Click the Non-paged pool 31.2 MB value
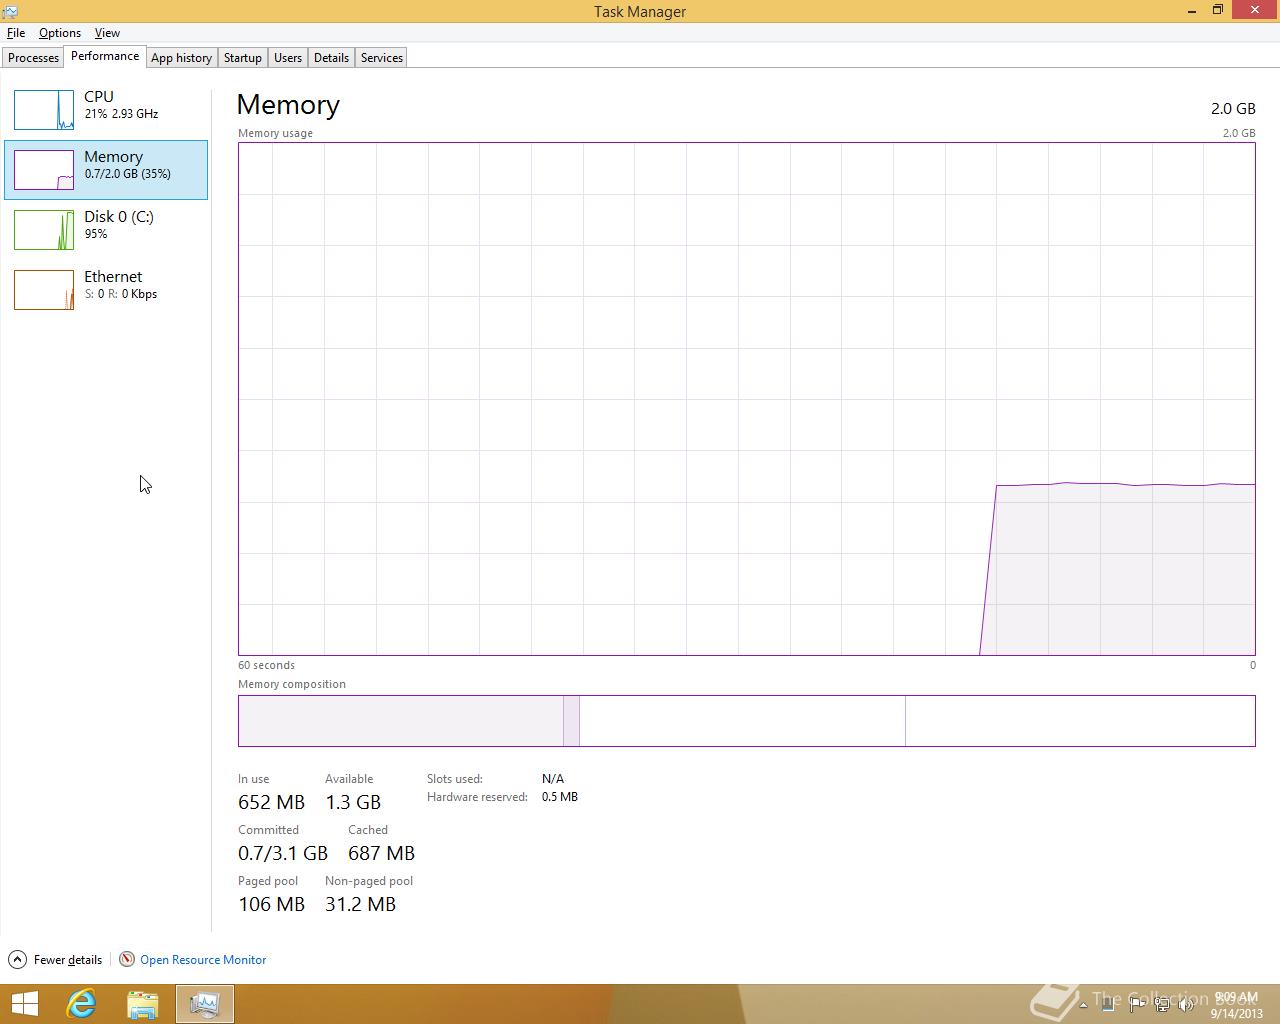The image size is (1280, 1024). (360, 904)
